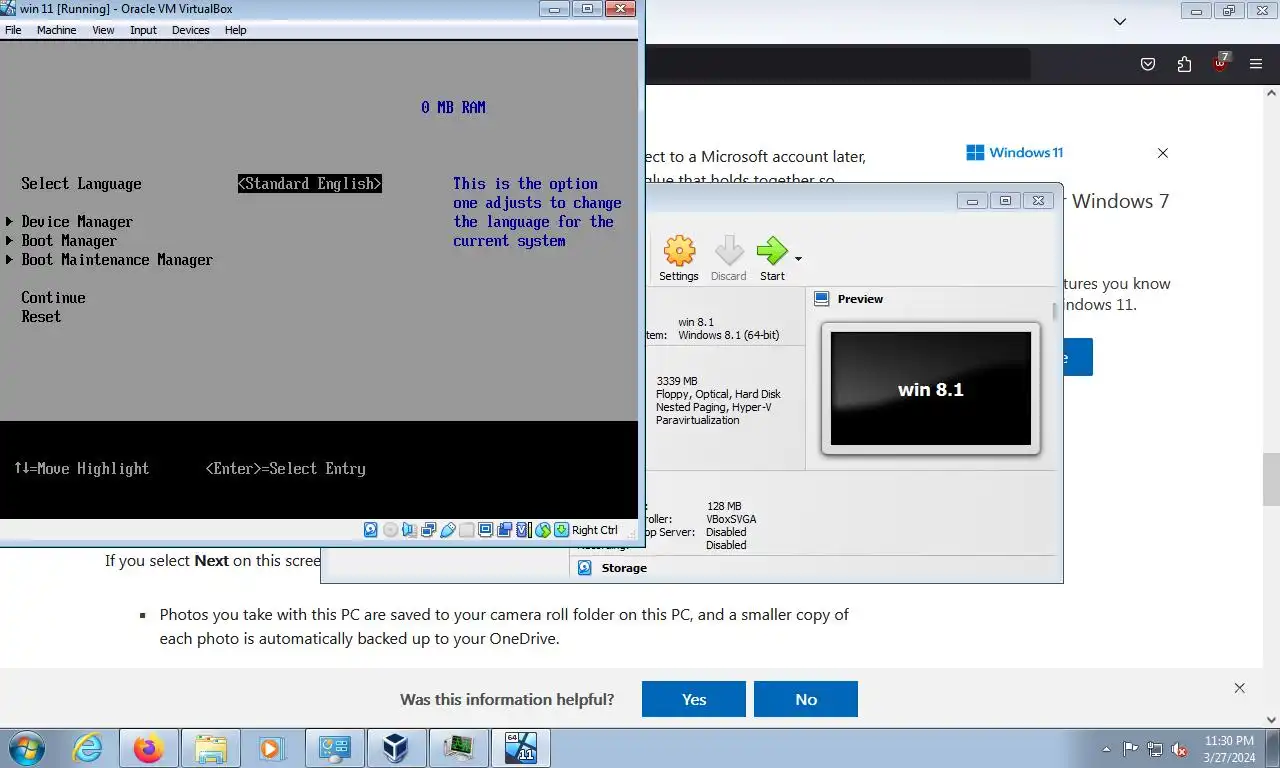
Task: Close the Windows 11 banner with X
Action: [x=1163, y=153]
